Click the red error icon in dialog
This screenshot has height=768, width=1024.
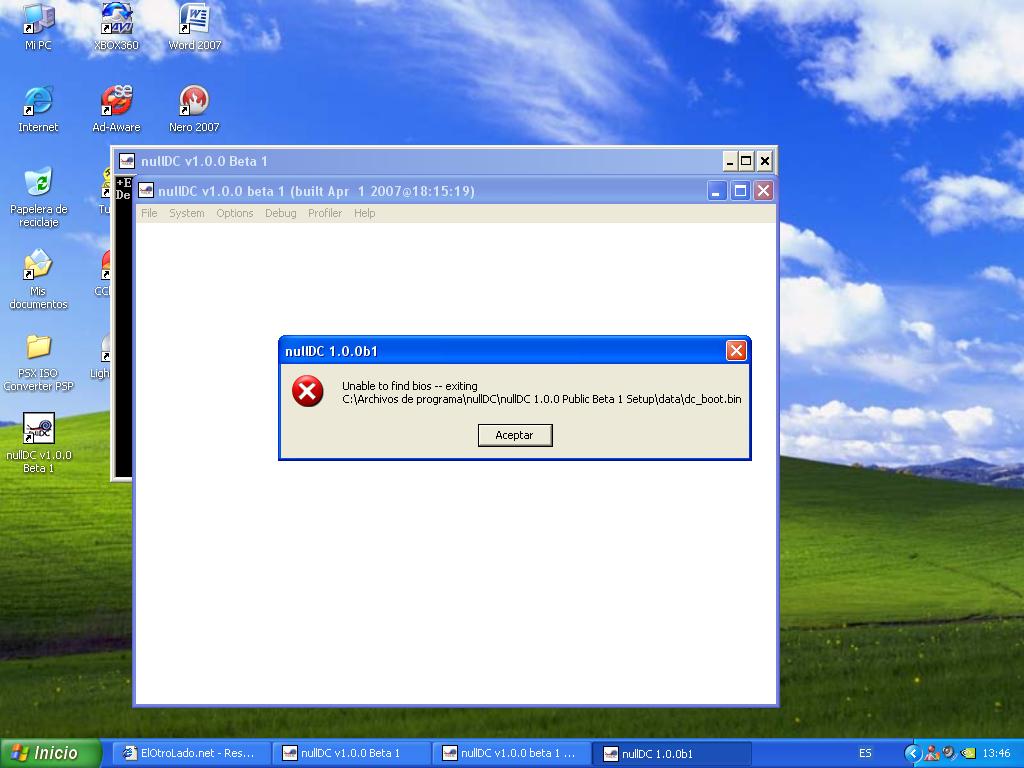click(x=307, y=391)
